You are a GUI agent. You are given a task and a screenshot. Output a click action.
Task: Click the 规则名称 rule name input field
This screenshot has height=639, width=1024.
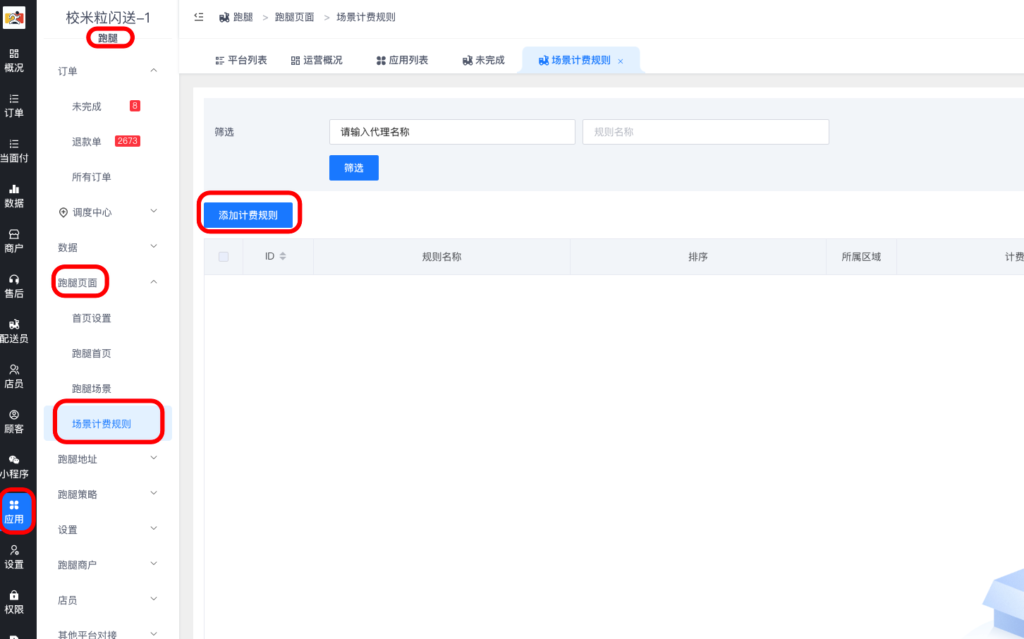tap(705, 131)
